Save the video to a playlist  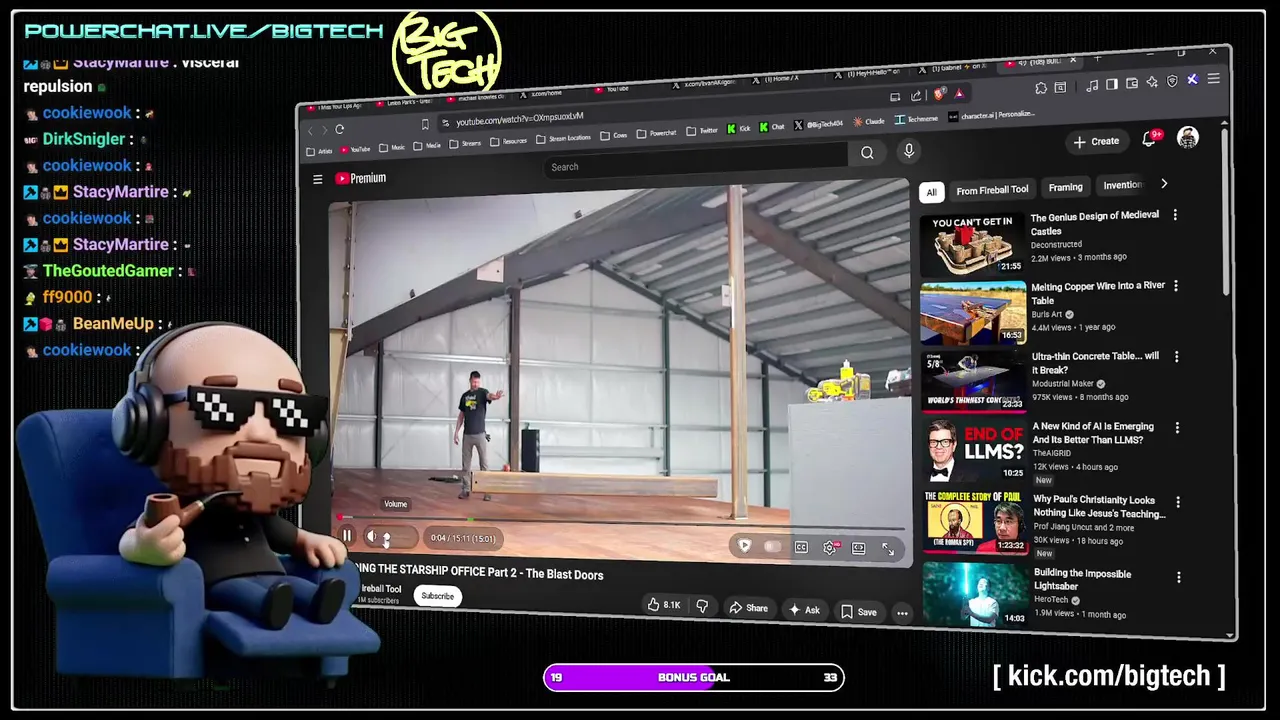[859, 611]
